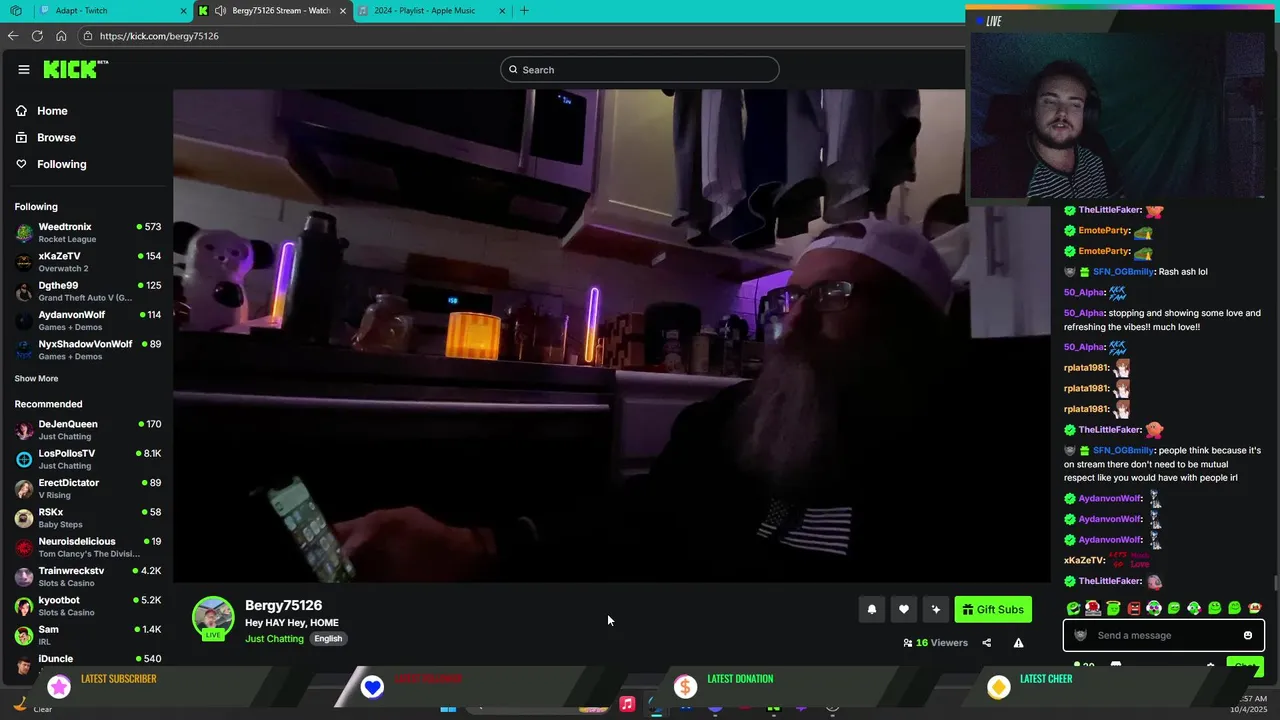Click LosPollosTV channel avatar
This screenshot has height=720, width=1280.
pyautogui.click(x=24, y=459)
